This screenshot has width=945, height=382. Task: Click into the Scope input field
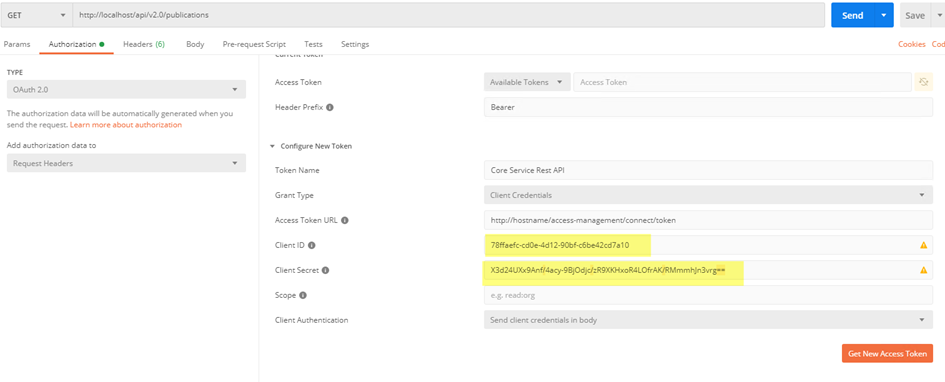pos(708,295)
